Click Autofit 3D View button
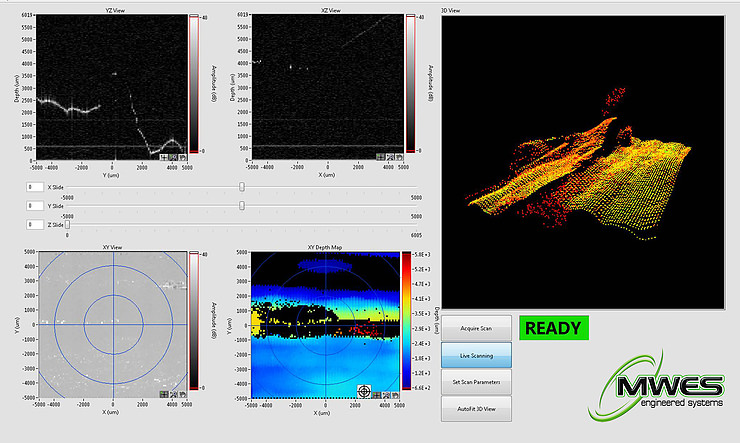The width and height of the screenshot is (740, 443). pos(476,409)
